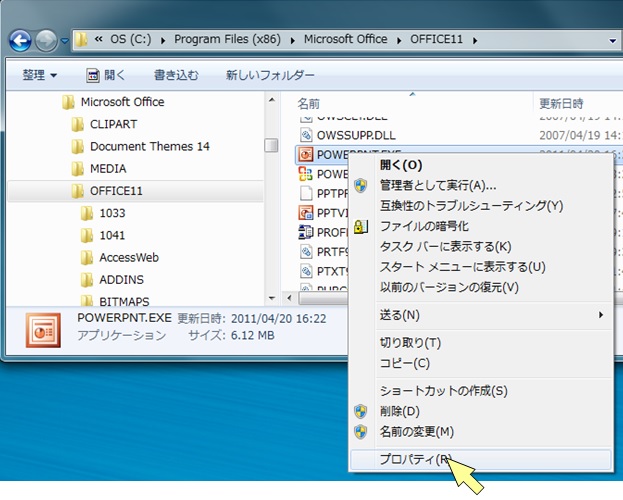Select the AccessWeb folder in tree
This screenshot has height=500, width=623.
tap(129, 258)
